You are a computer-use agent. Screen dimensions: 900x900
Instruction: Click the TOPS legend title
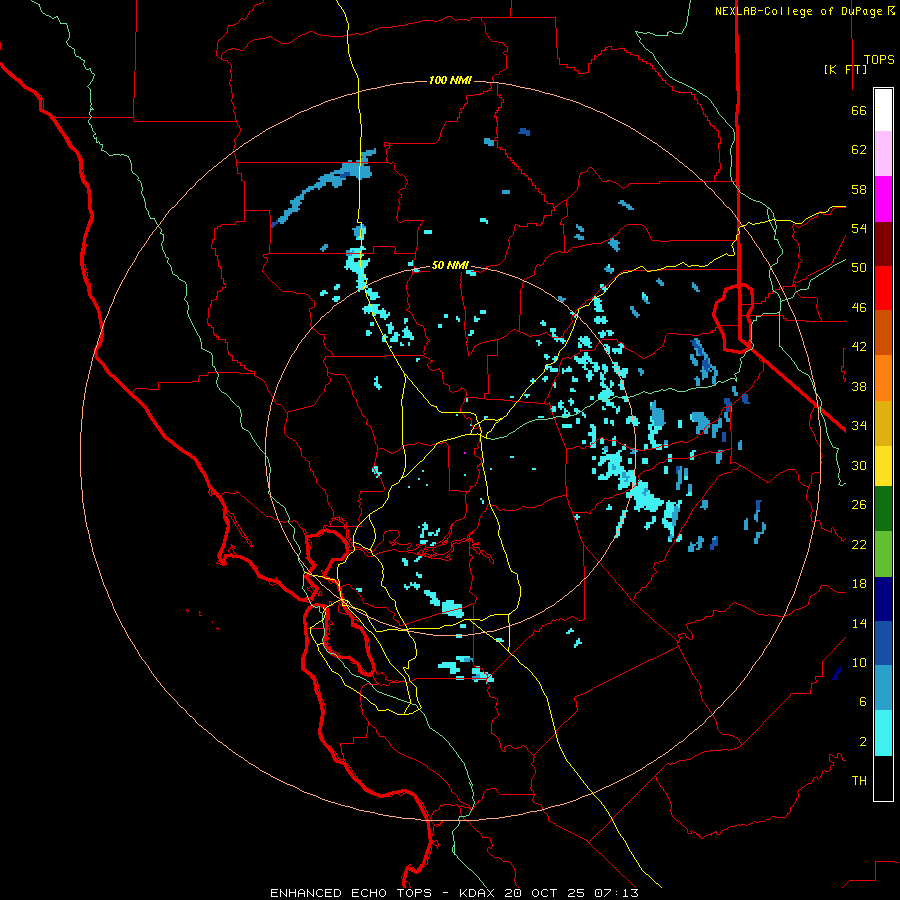pyautogui.click(x=879, y=60)
